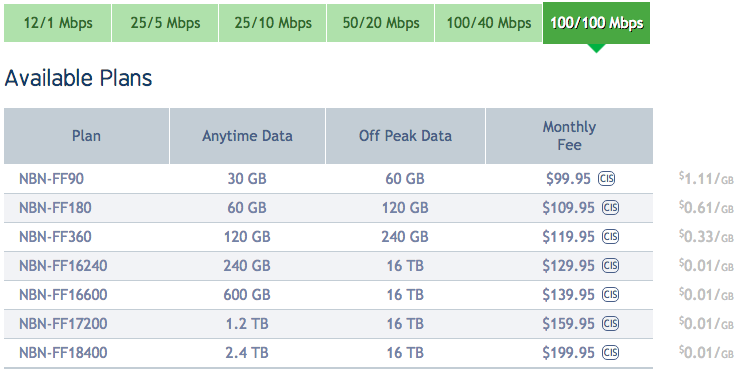Screen dimensions: 749x376
Task: Select the active 100/100 Mbps tab
Action: click(597, 23)
